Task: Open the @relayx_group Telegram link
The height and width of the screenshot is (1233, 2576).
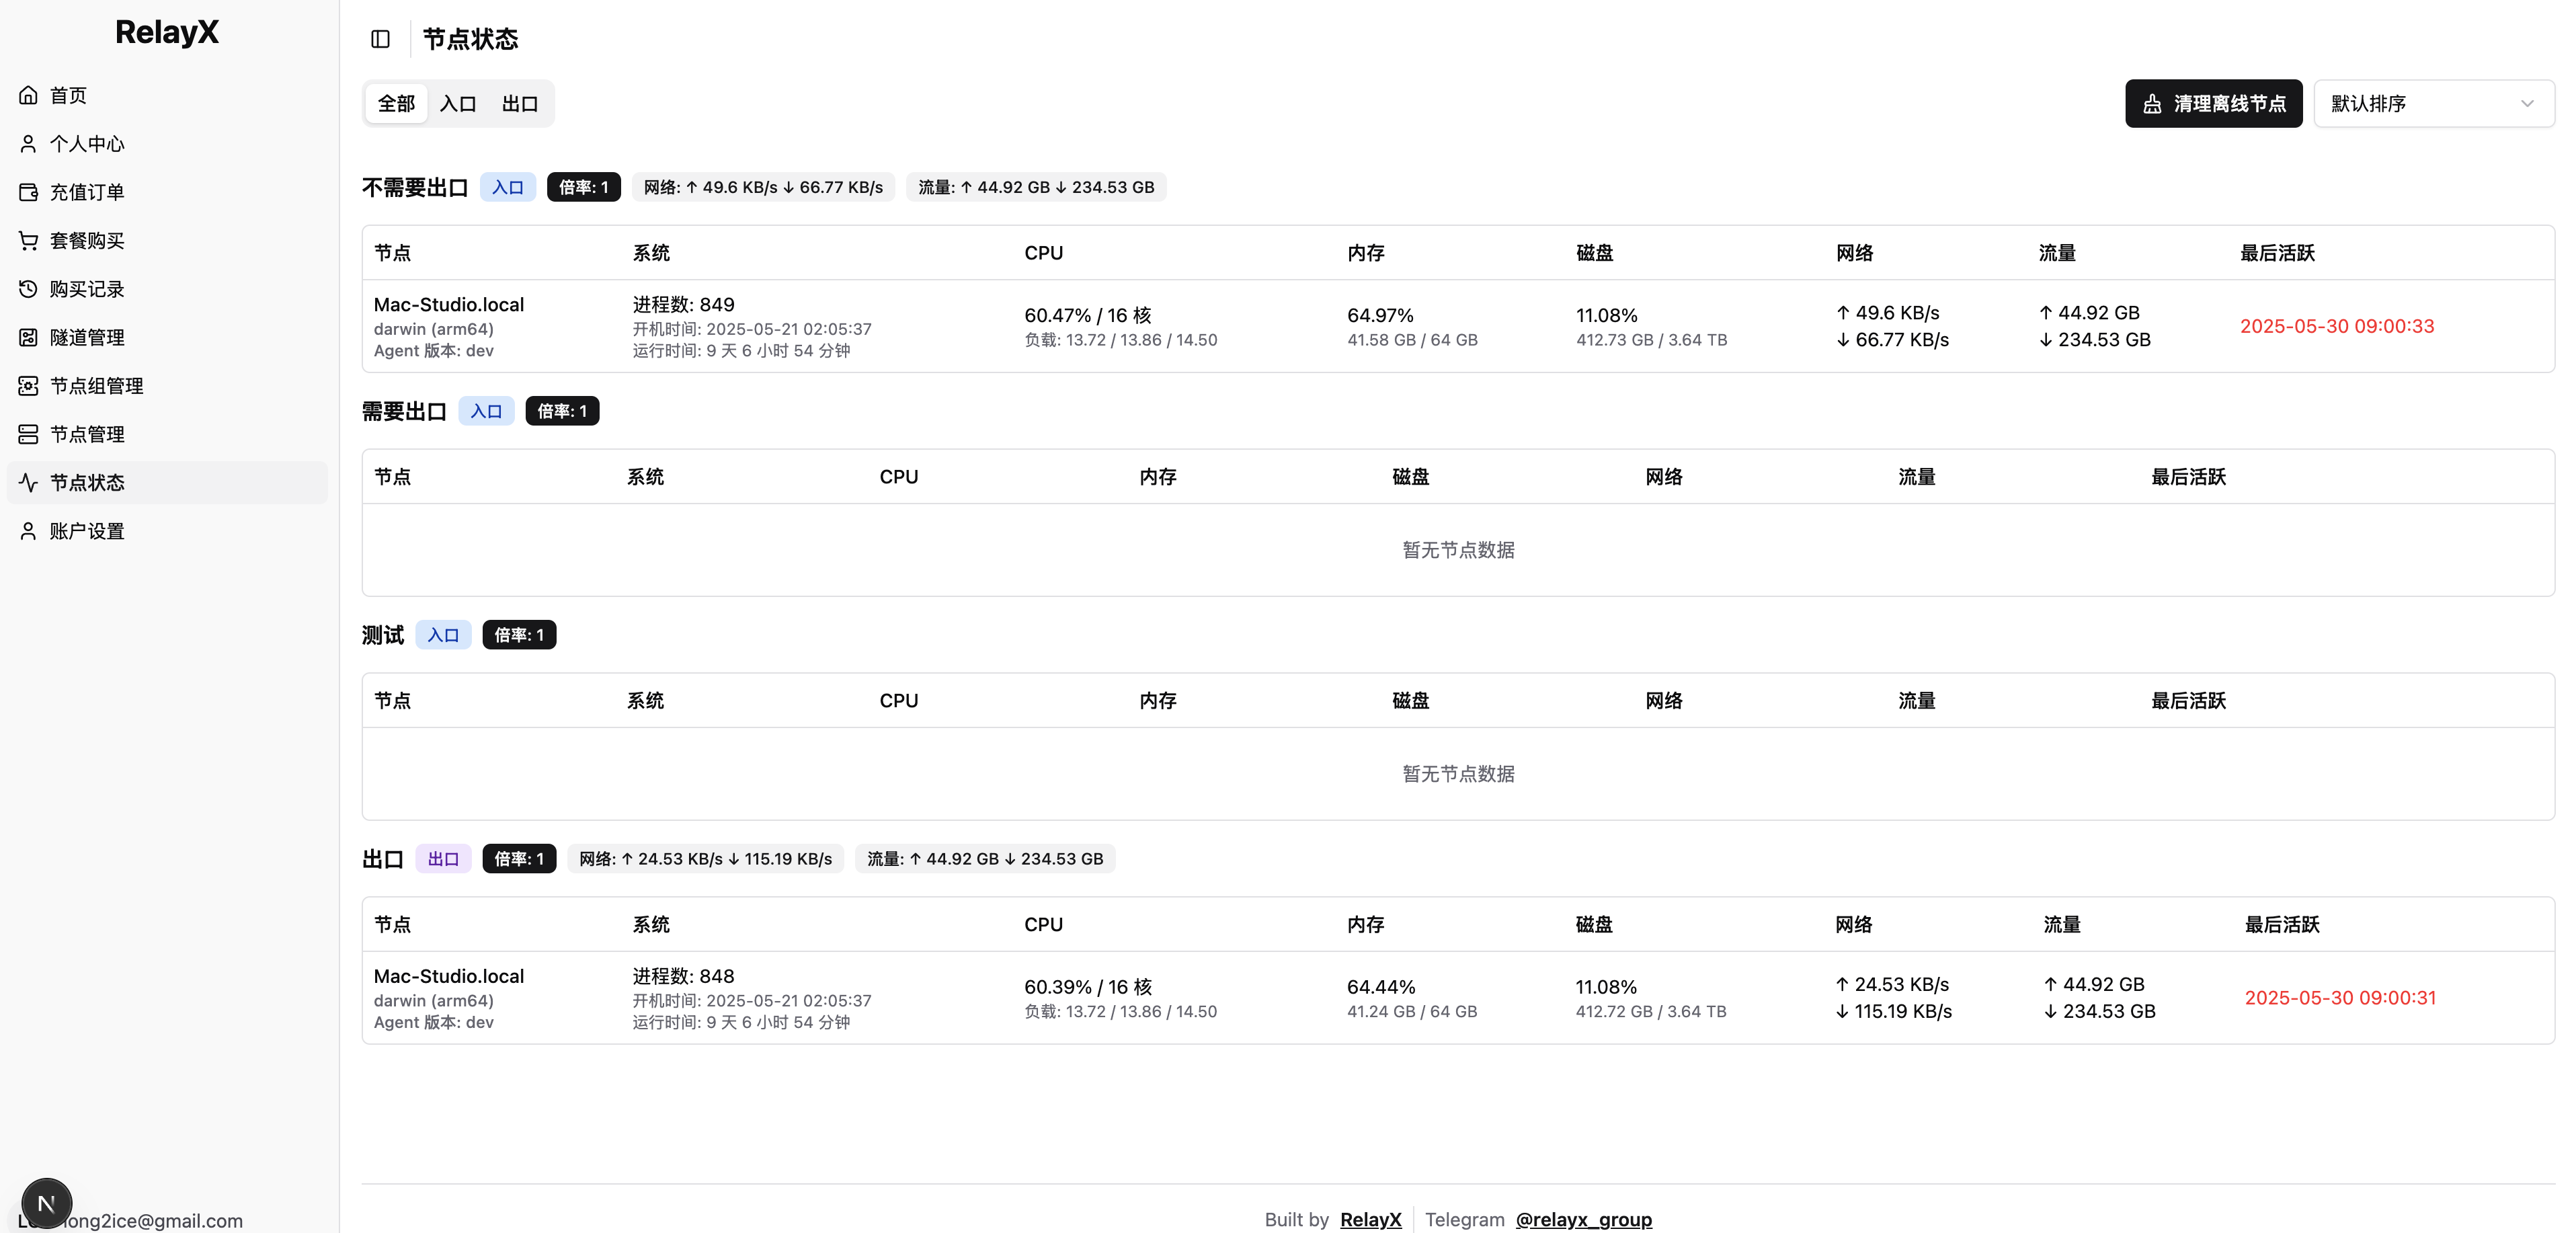Action: [x=1583, y=1219]
